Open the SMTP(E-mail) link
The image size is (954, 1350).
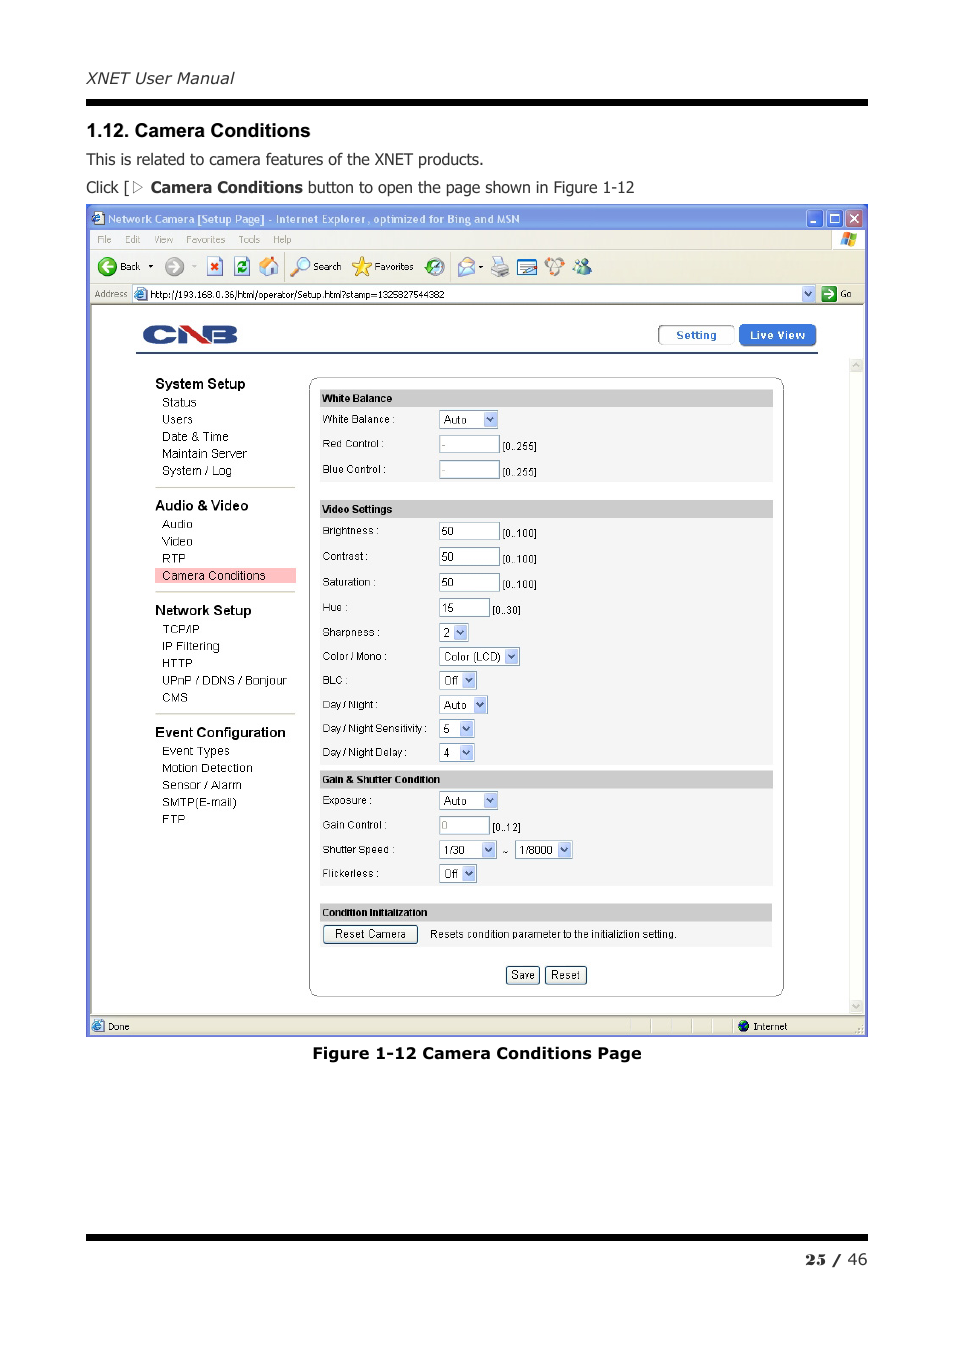tap(199, 802)
